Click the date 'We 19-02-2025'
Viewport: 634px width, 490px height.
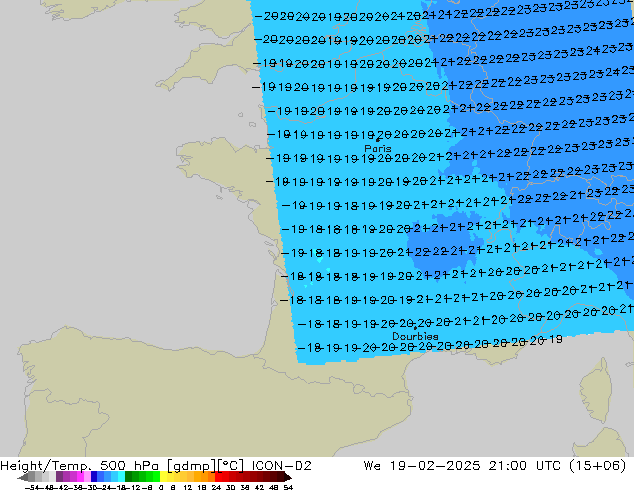[422, 466]
